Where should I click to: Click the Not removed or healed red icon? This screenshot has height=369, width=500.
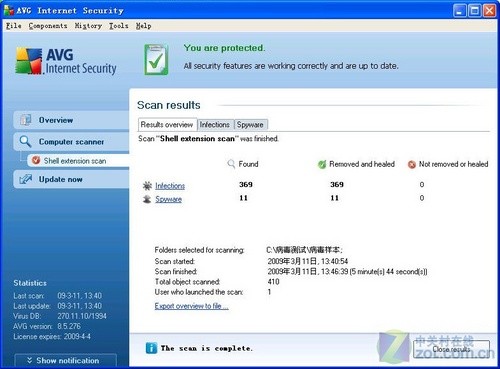[x=412, y=164]
